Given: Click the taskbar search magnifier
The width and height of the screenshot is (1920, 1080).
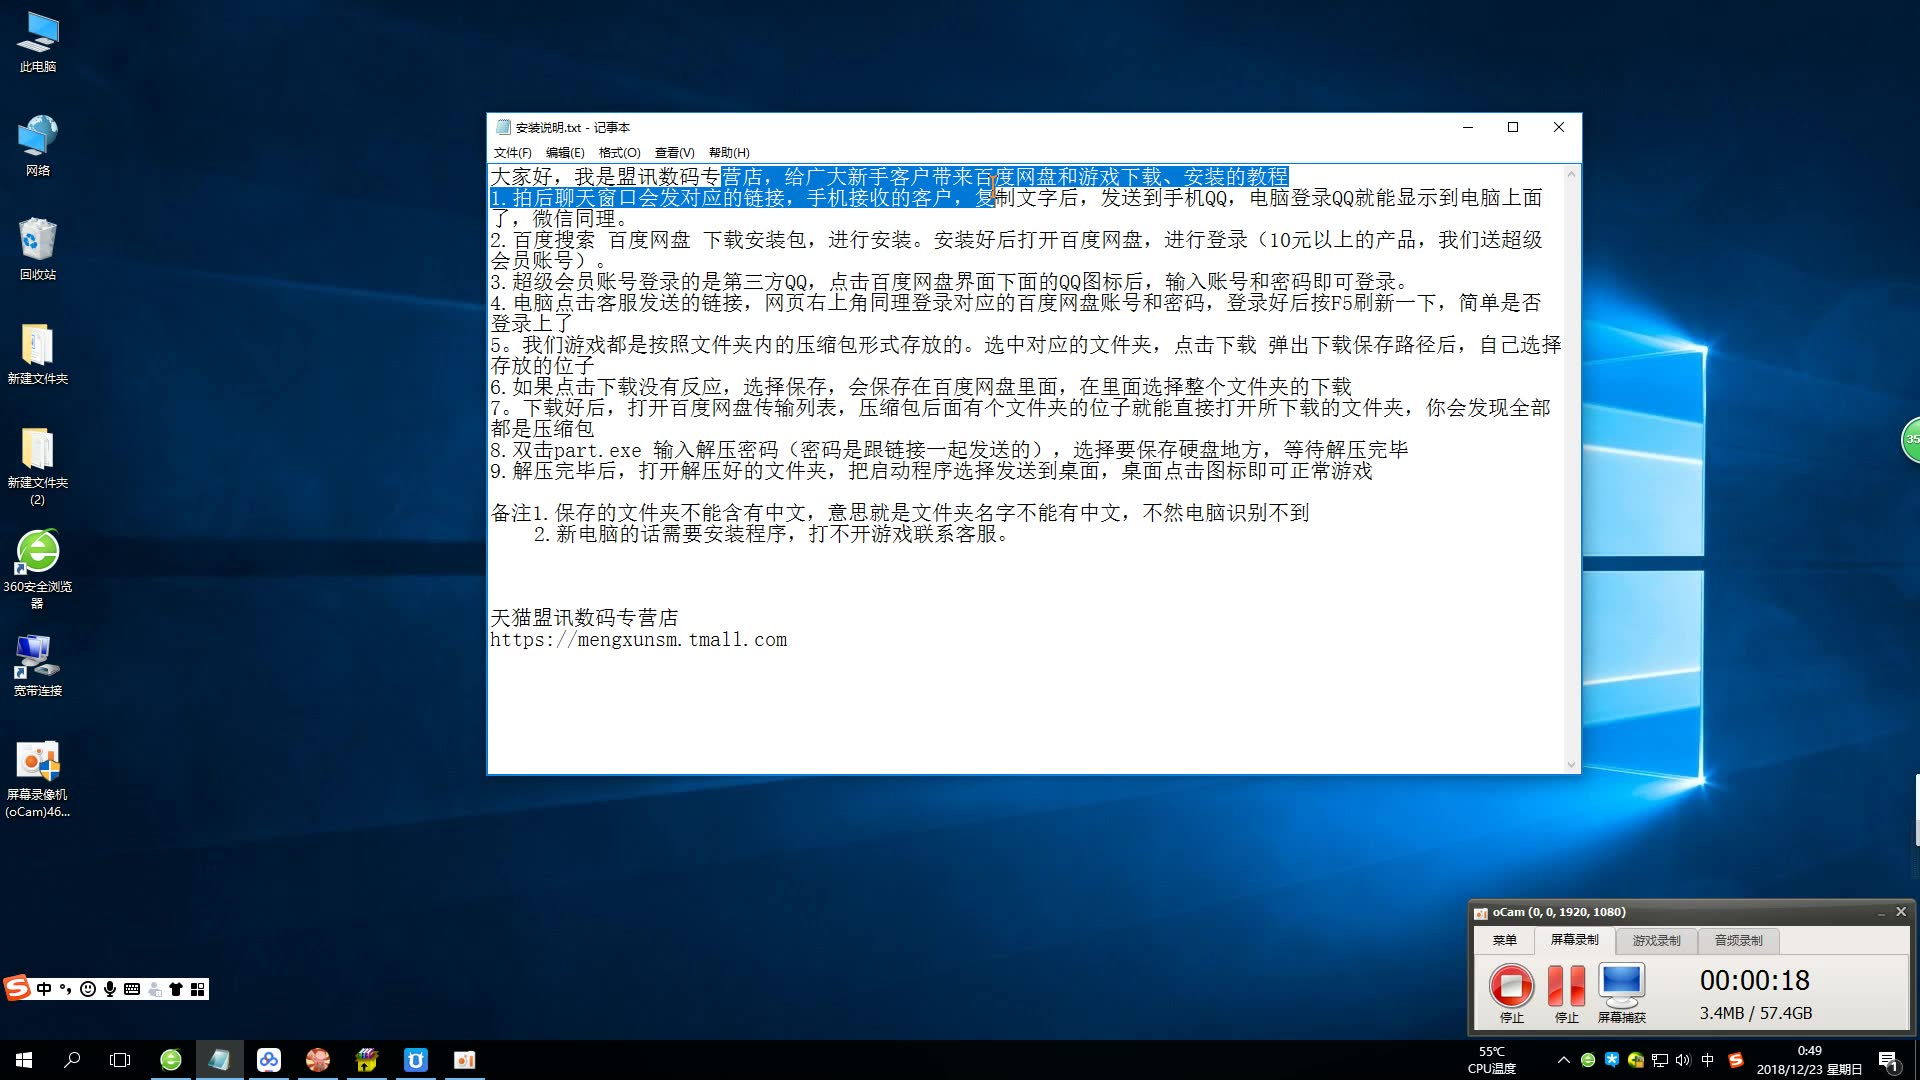Looking at the screenshot, I should [x=72, y=1060].
